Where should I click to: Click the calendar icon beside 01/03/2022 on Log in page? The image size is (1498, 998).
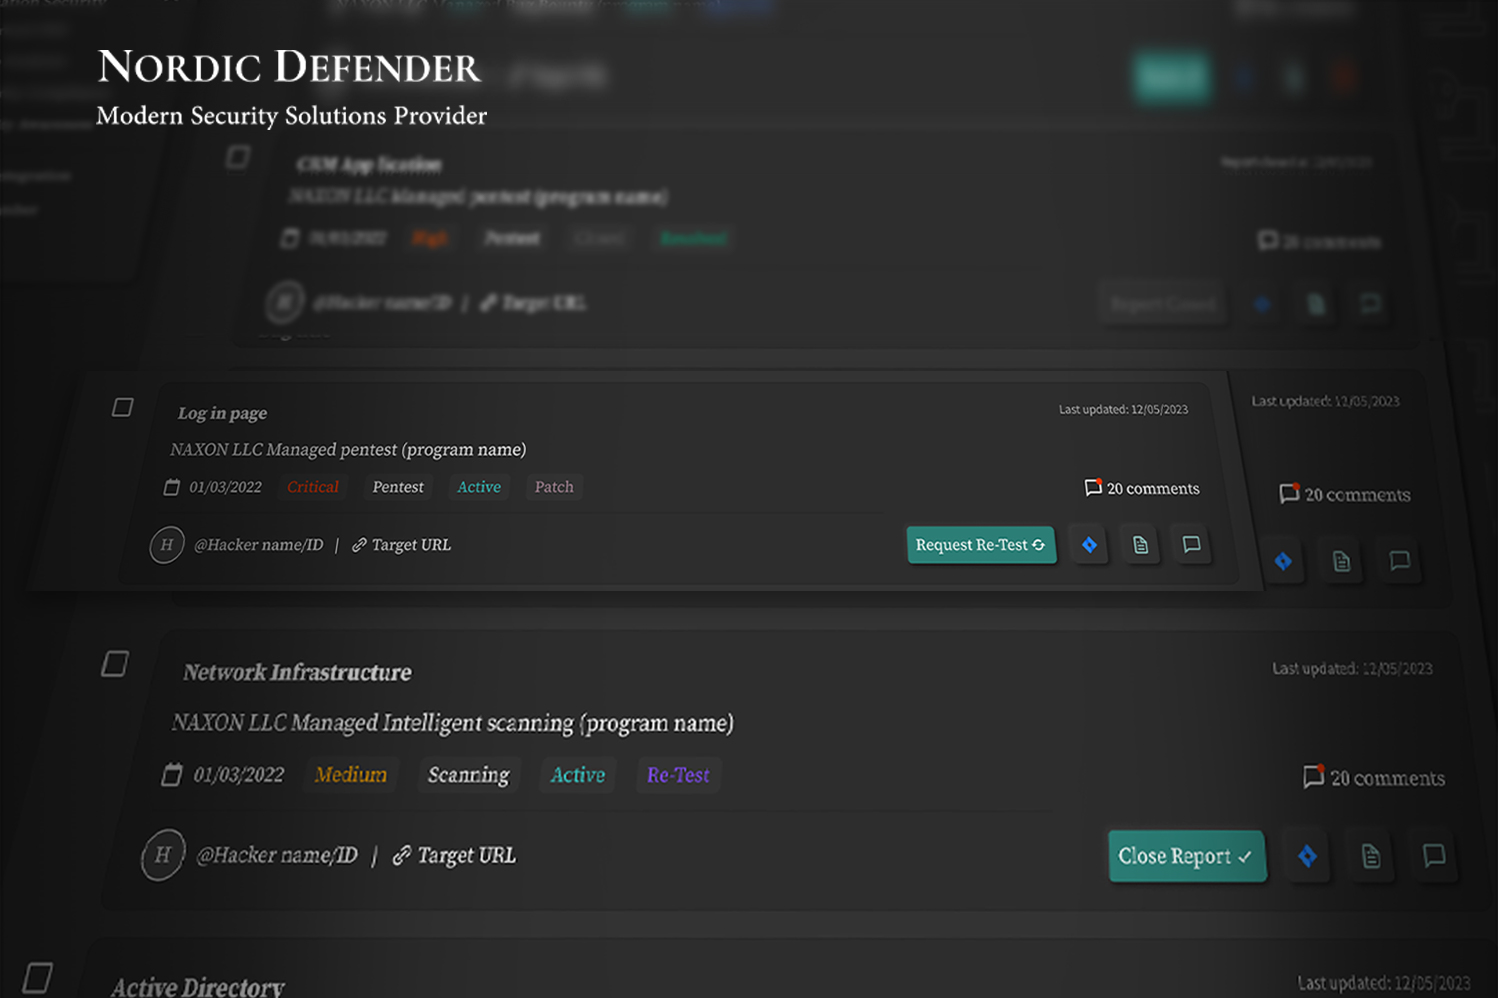(x=171, y=487)
